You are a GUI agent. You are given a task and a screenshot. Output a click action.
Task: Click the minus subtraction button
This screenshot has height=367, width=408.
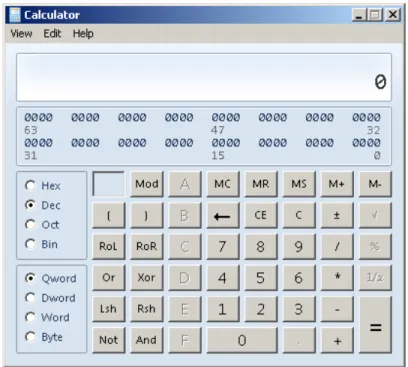tap(337, 309)
